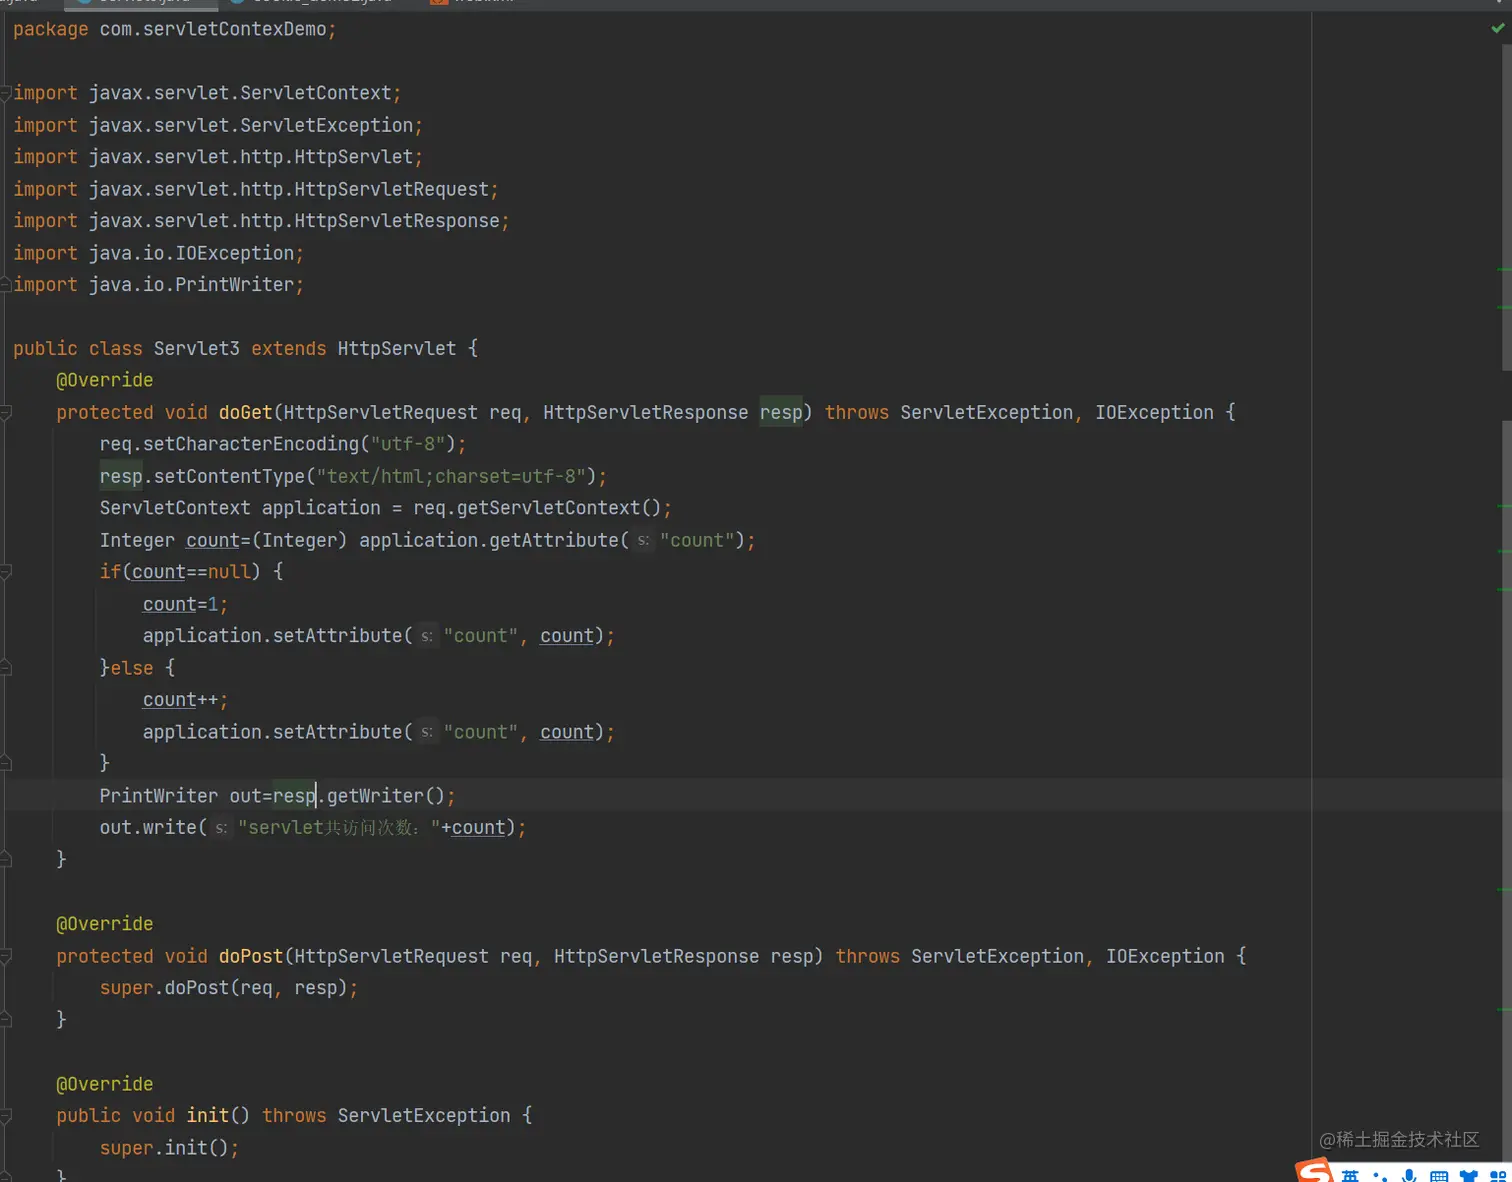Click import javax.servlet.ServletException line
The image size is (1512, 1182).
pos(218,126)
